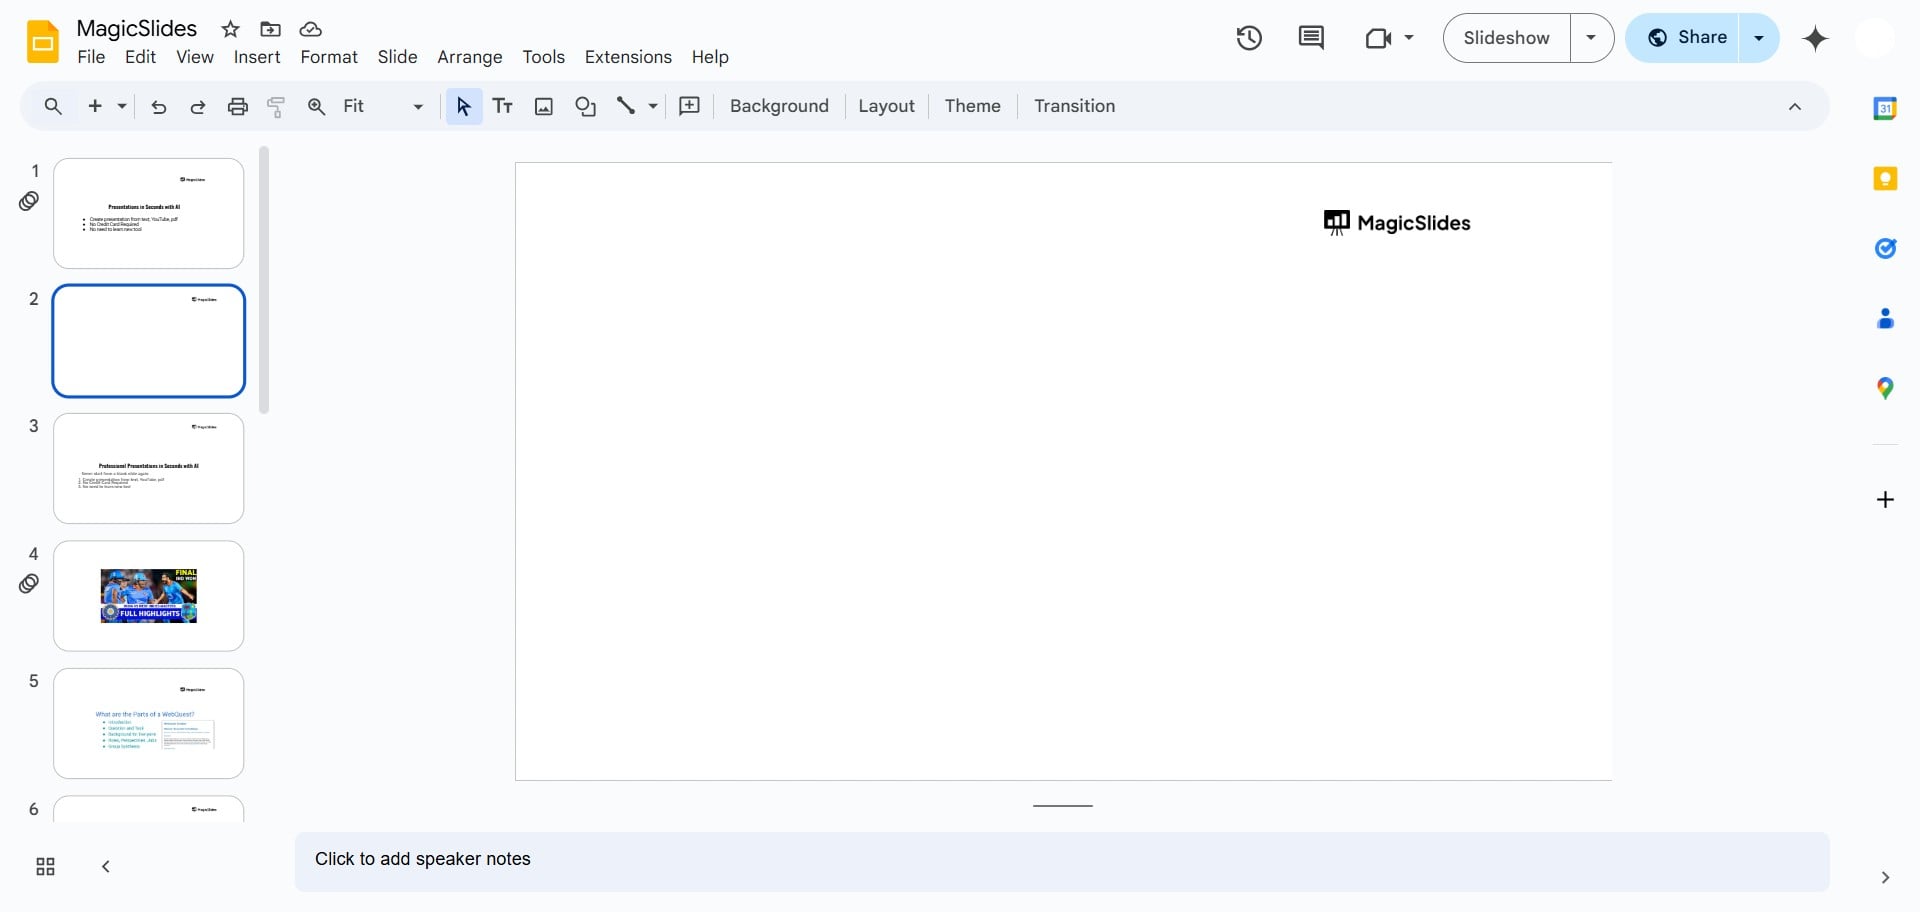This screenshot has width=1920, height=912.
Task: Open Google Keep in side panel
Action: (1885, 179)
